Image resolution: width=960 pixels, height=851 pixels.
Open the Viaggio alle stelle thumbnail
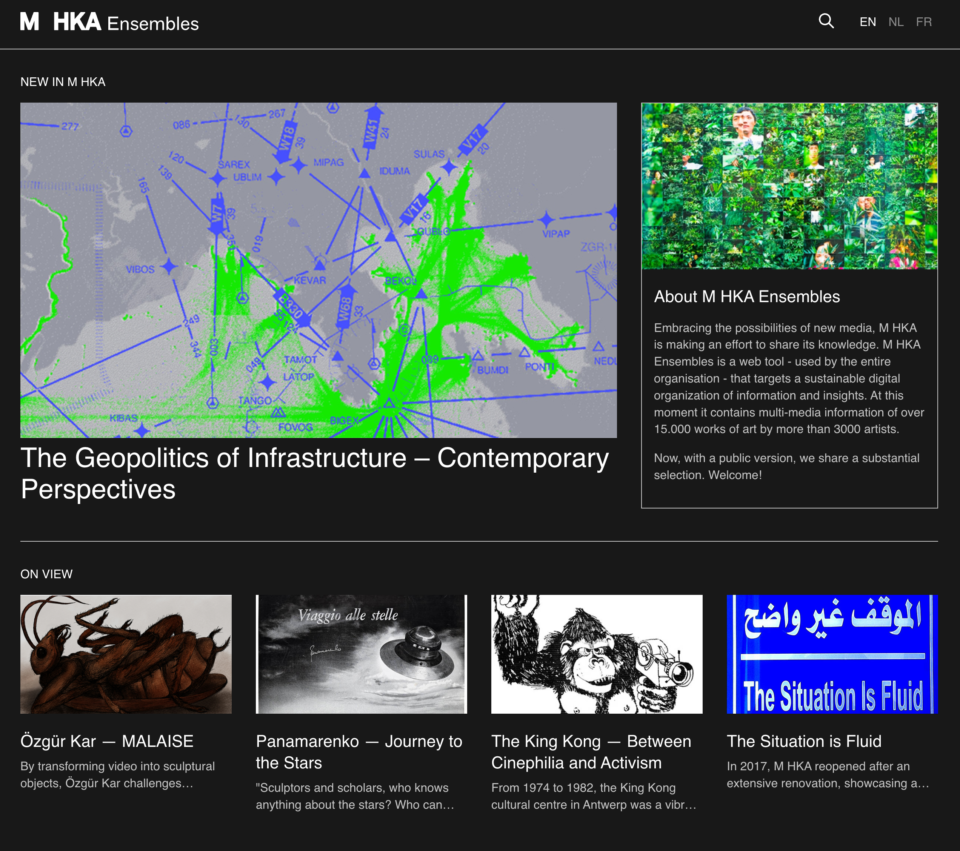click(x=361, y=654)
